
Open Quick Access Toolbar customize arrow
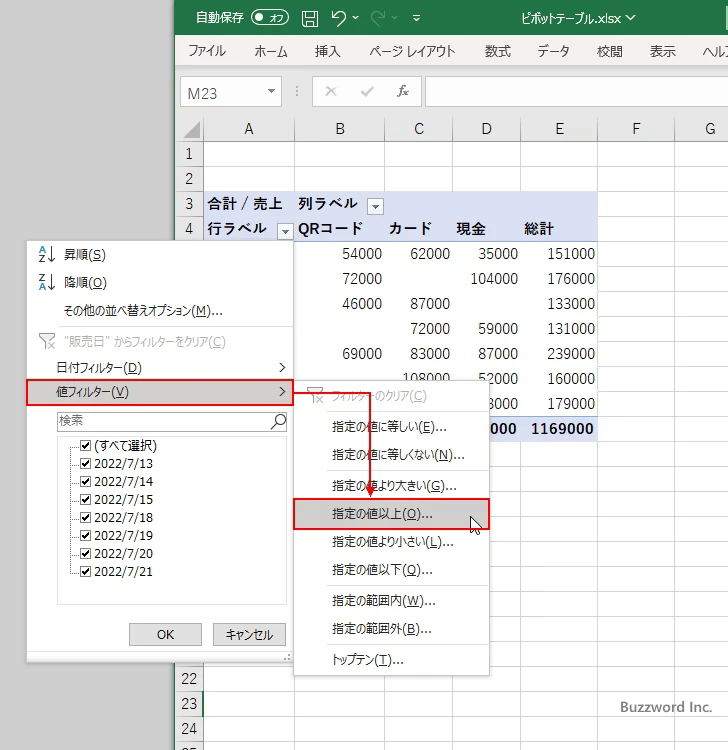coord(417,19)
